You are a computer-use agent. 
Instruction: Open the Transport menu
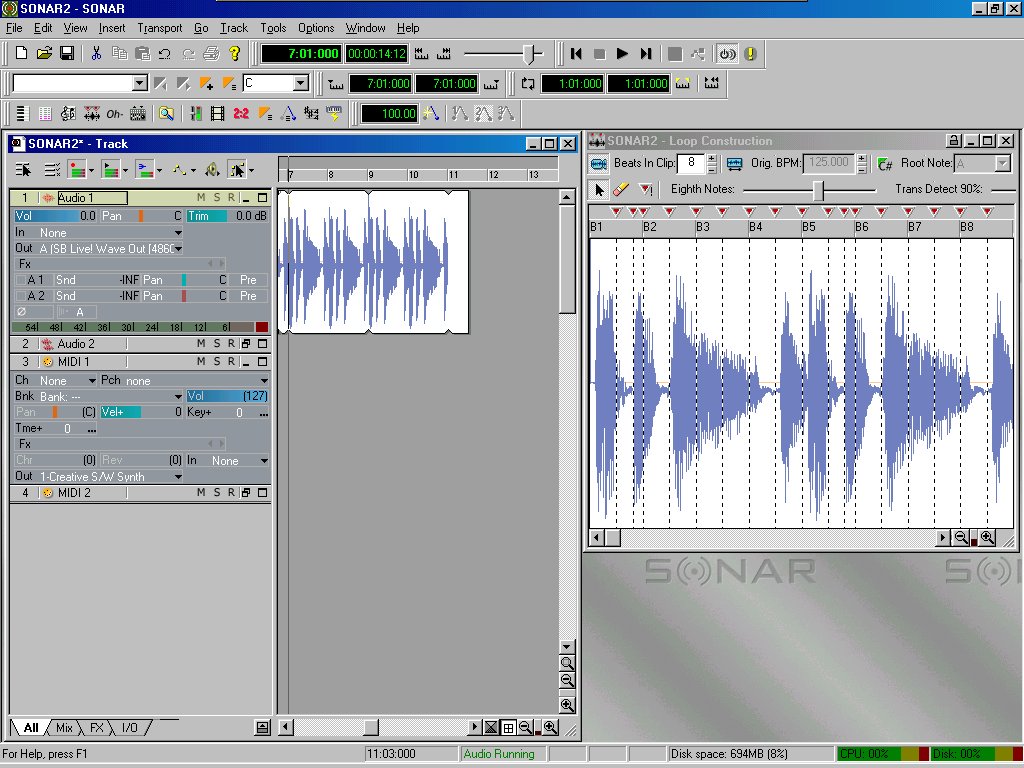159,28
